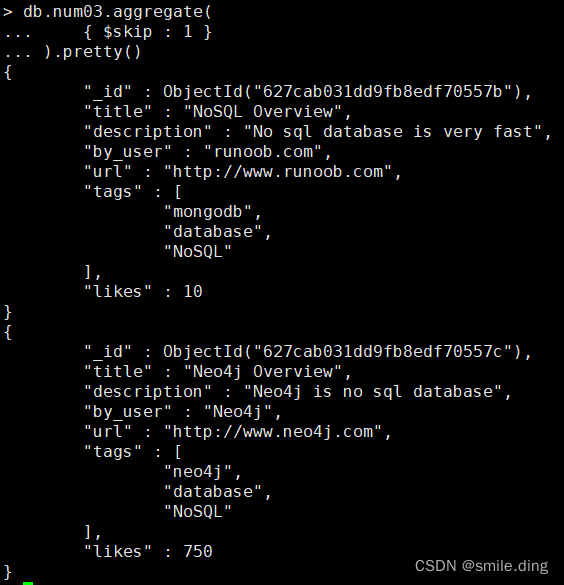Click the http://www.neo4j.com url

coord(273,432)
